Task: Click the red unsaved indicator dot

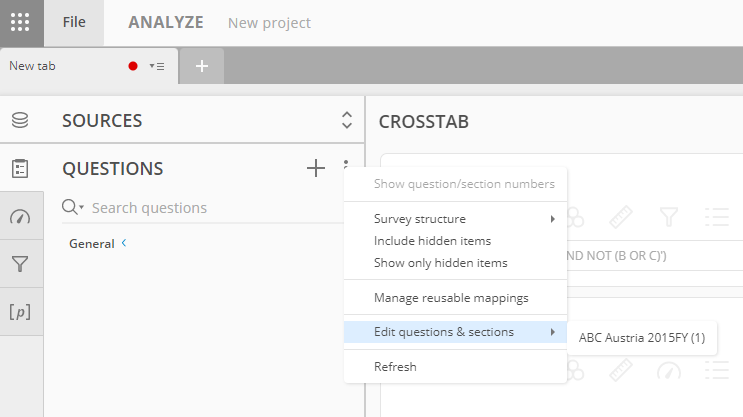Action: pyautogui.click(x=133, y=66)
